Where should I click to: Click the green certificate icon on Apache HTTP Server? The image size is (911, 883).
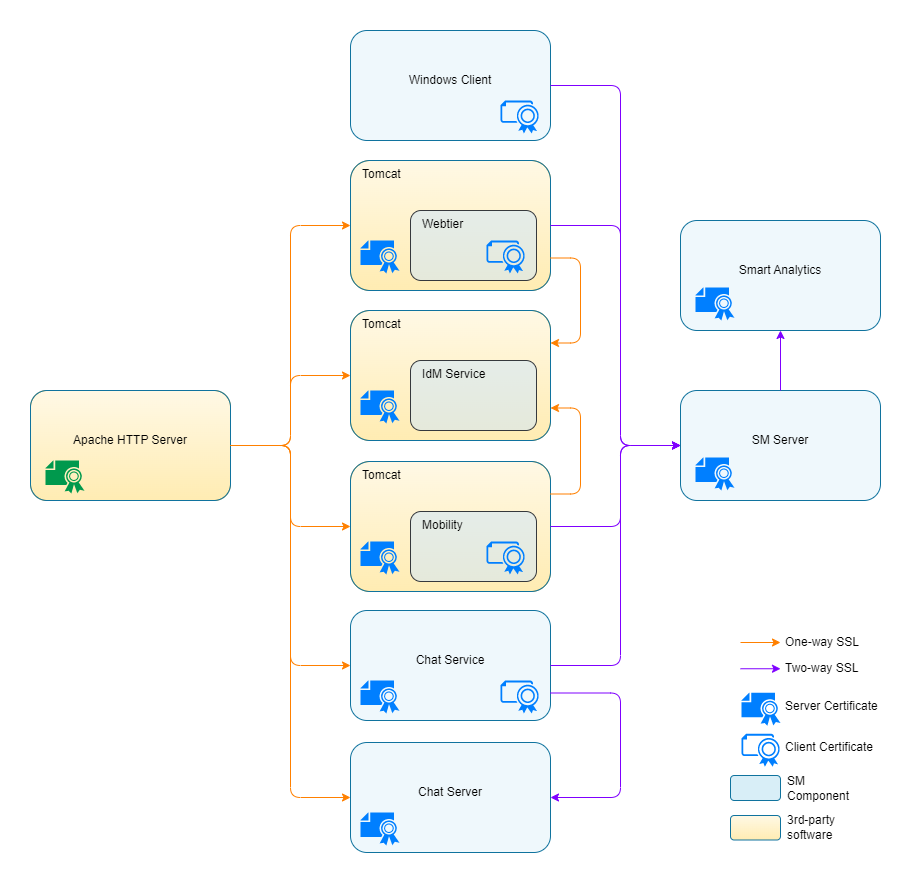(x=63, y=474)
